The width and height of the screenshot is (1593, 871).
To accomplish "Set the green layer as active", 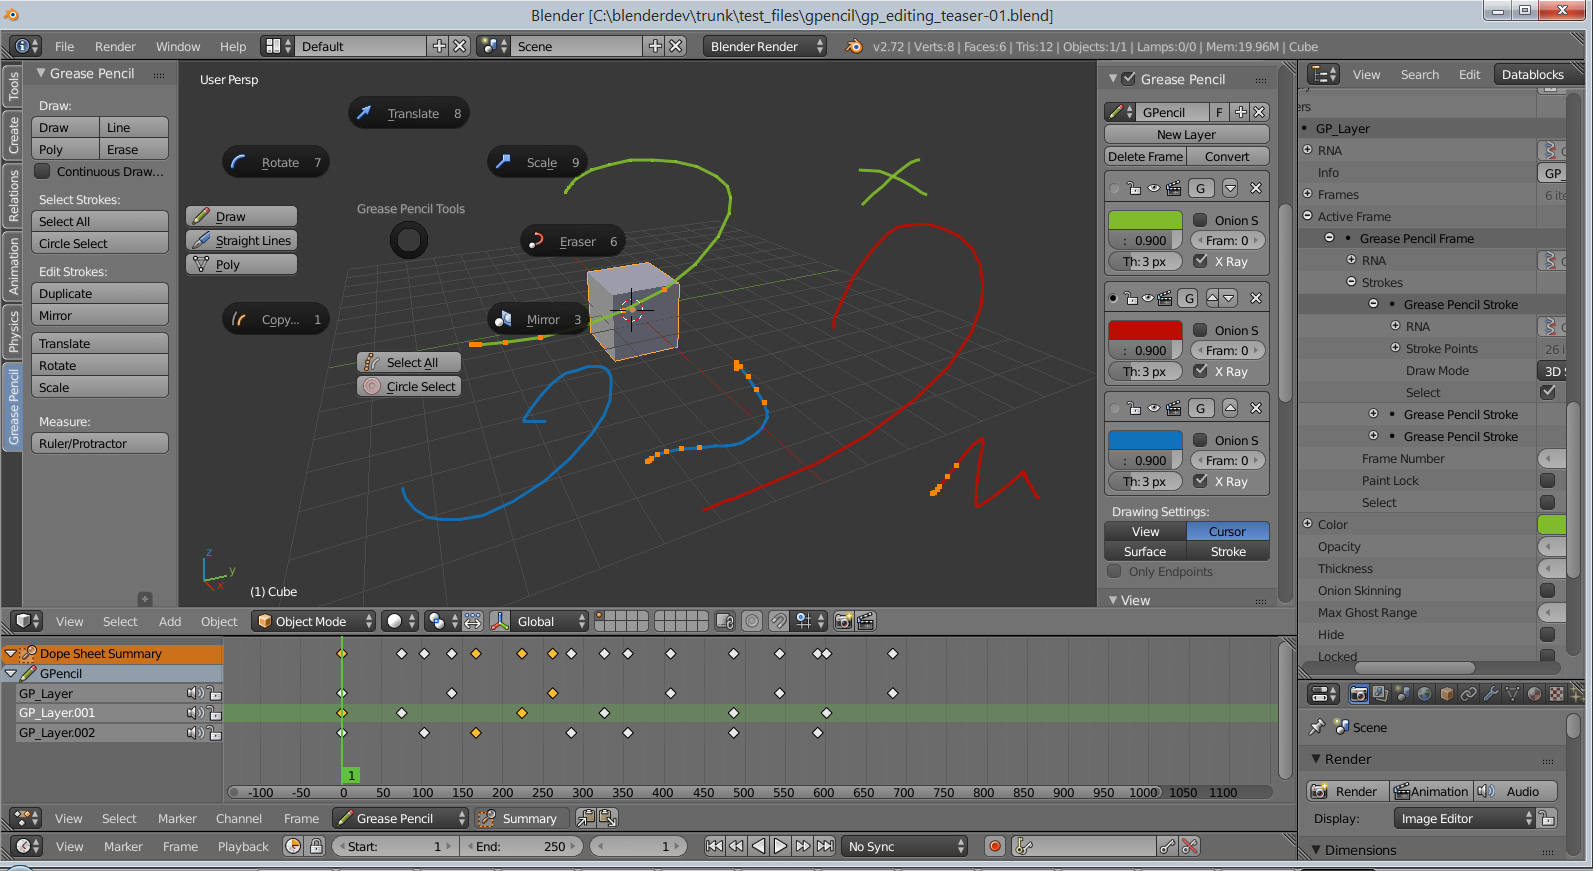I will (1114, 188).
